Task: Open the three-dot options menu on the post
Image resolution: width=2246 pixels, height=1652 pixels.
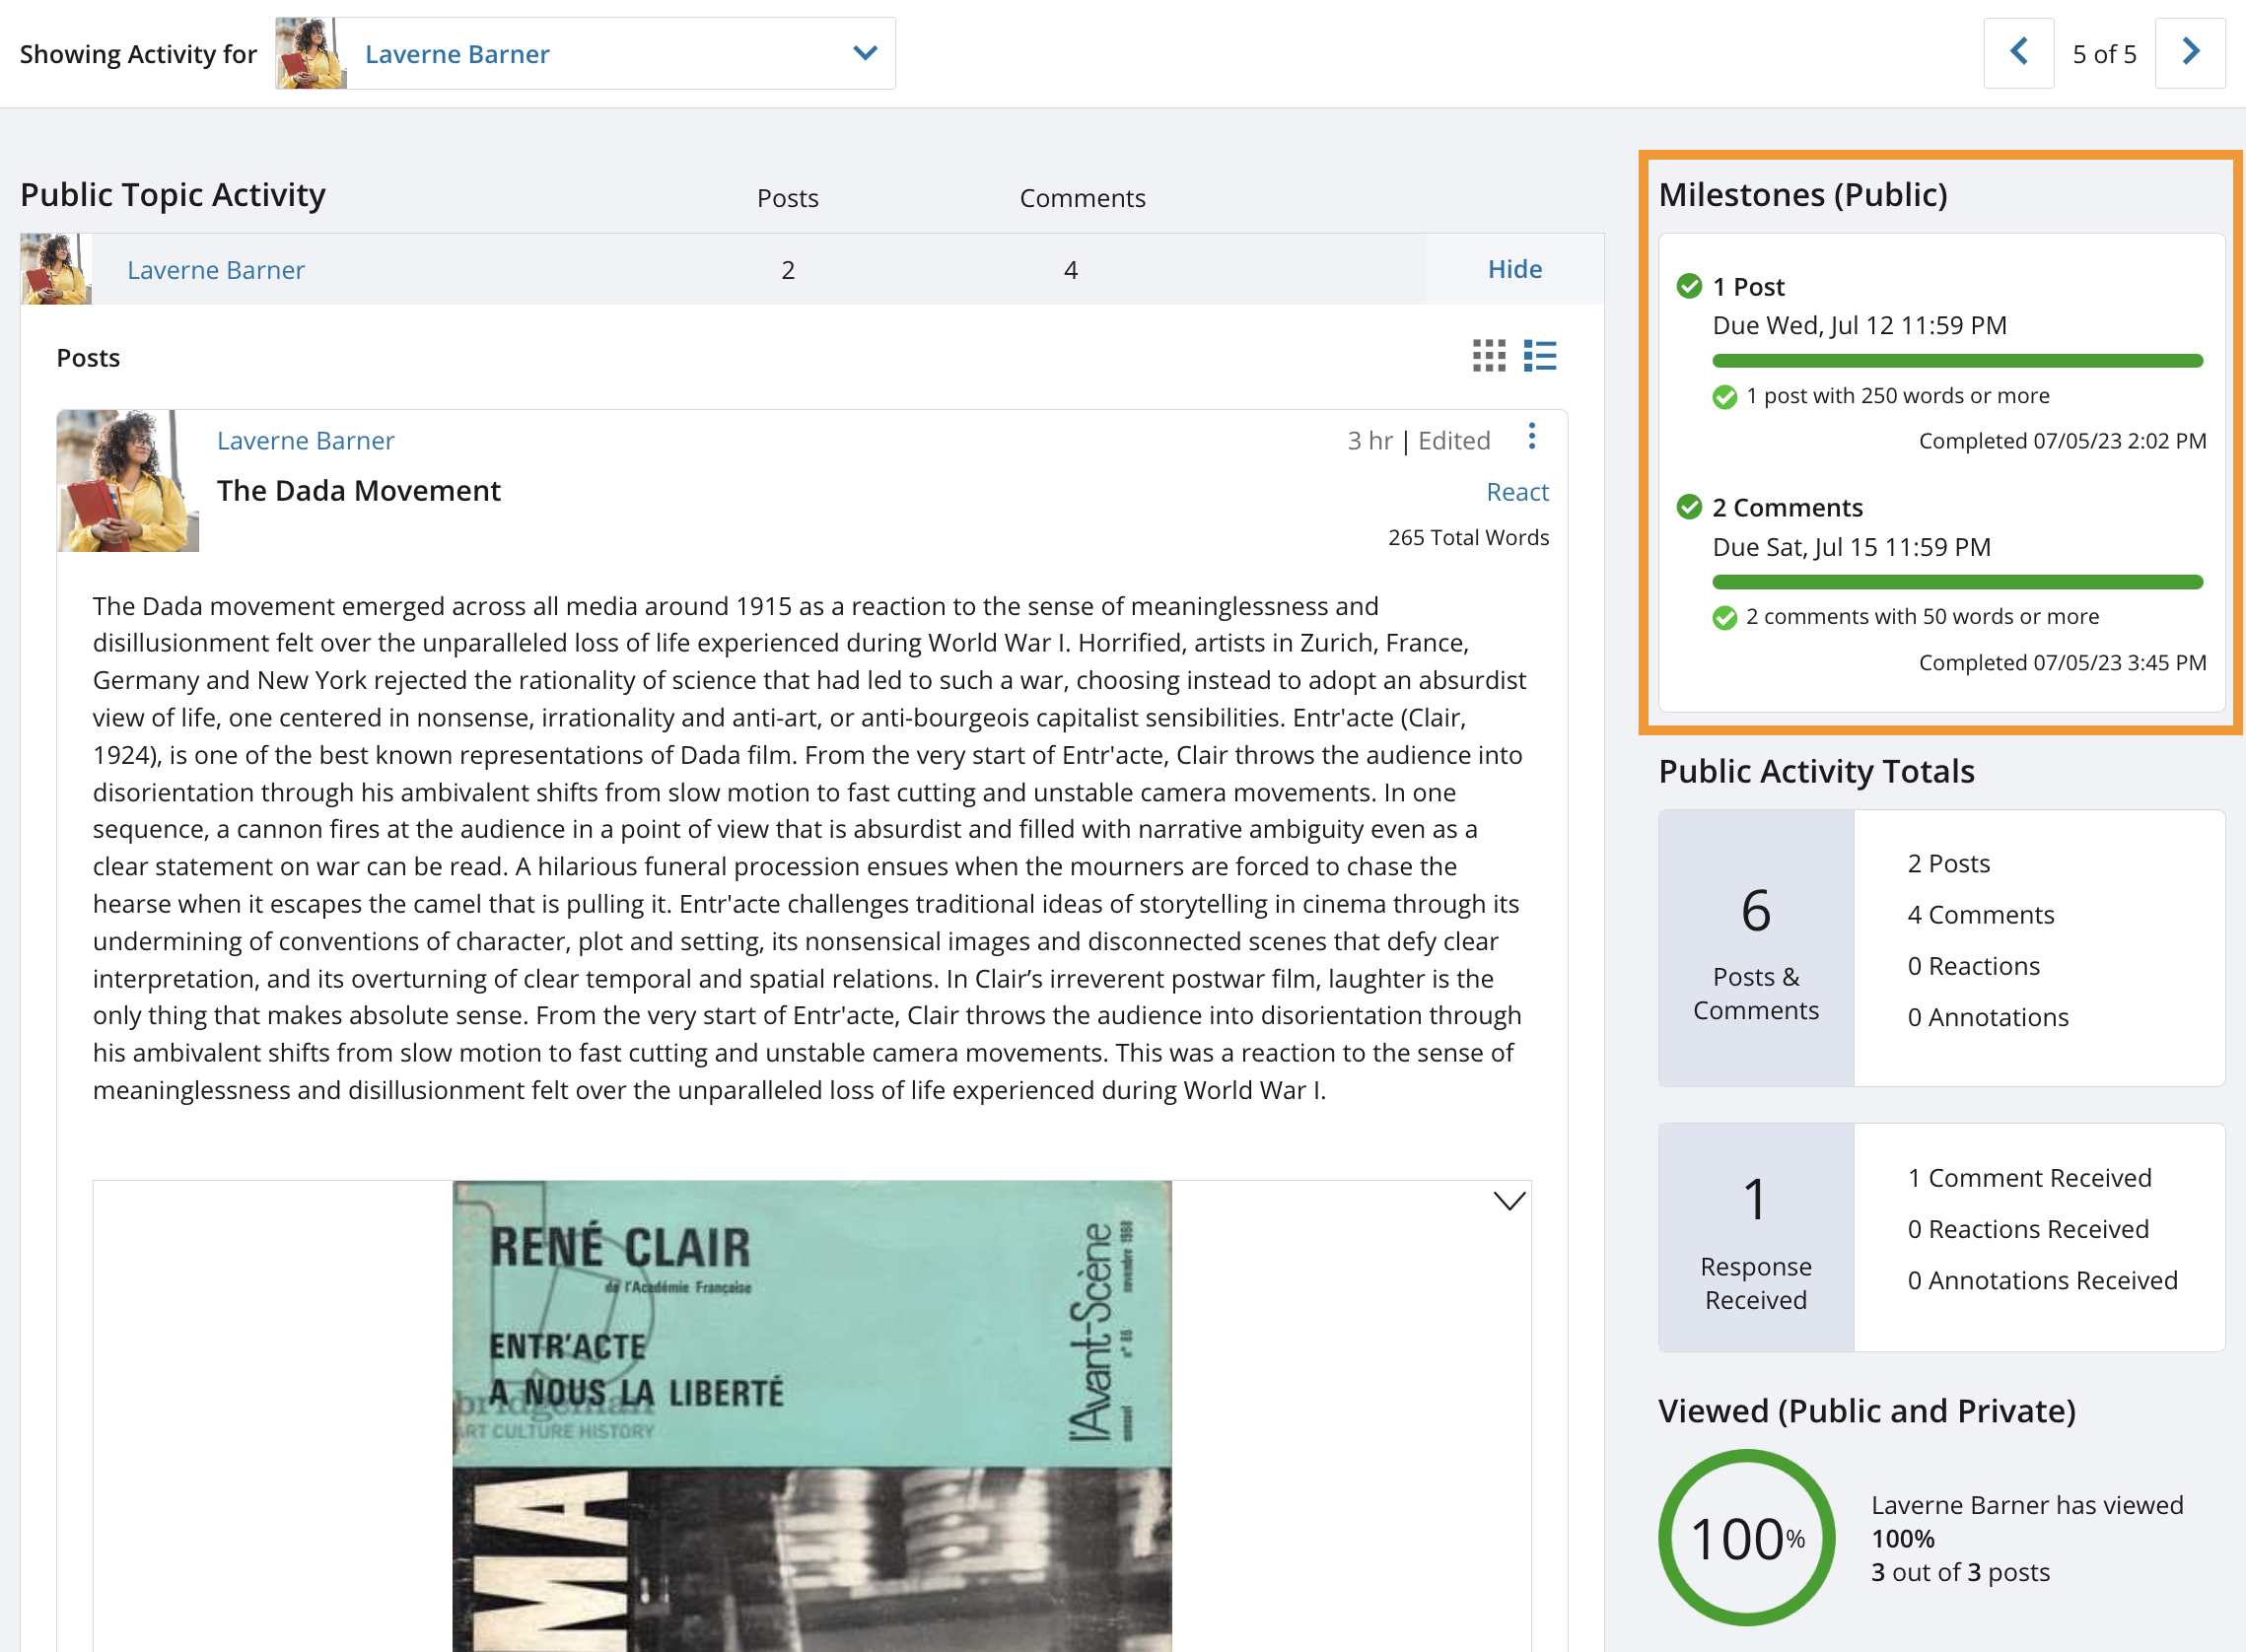Action: (x=1532, y=438)
